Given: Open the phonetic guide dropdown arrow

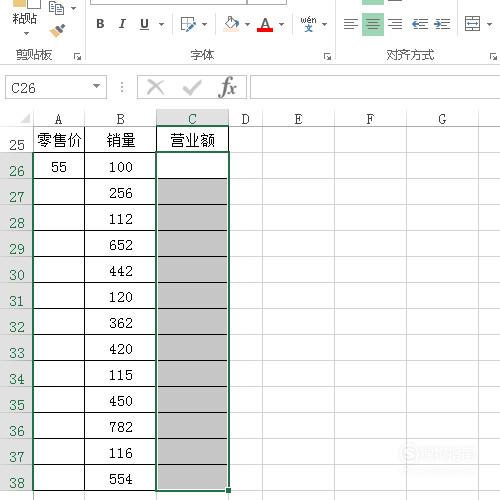Looking at the screenshot, I should click(324, 24).
